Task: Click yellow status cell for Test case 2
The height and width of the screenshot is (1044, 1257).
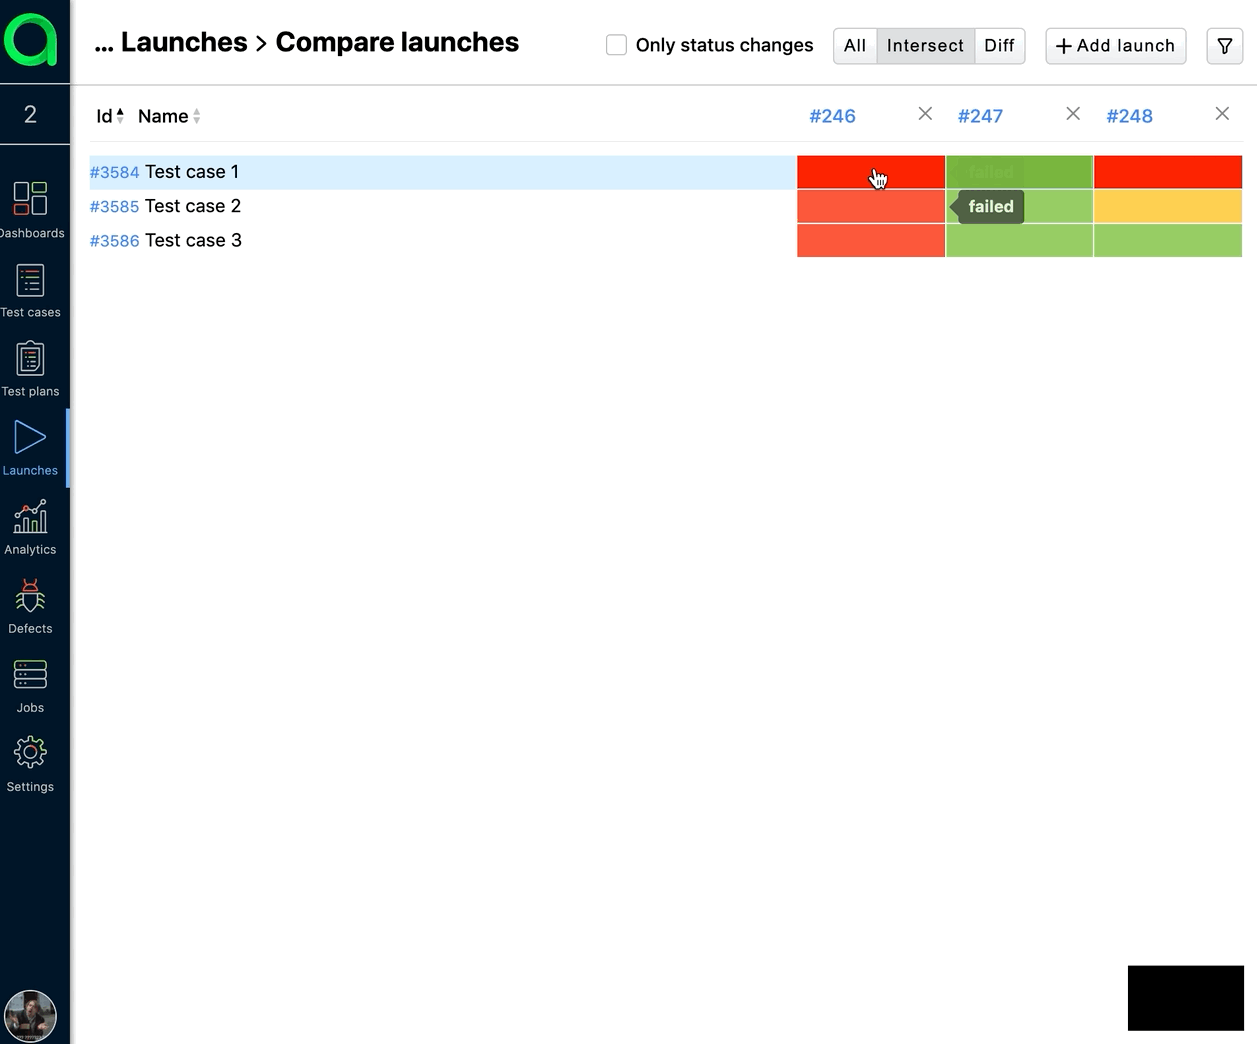Action: coord(1167,206)
